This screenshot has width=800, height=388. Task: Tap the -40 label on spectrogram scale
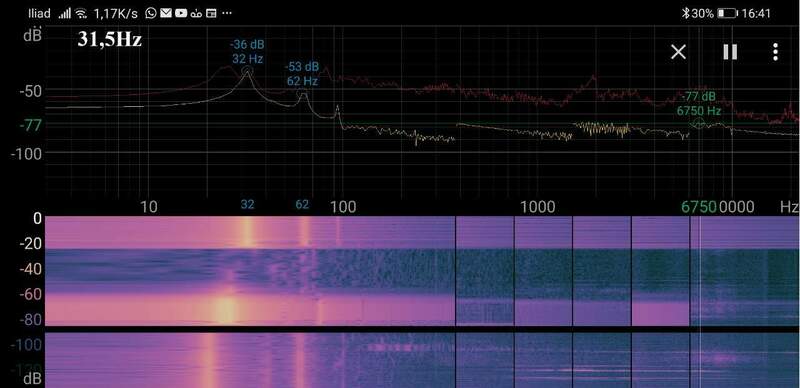(x=30, y=269)
